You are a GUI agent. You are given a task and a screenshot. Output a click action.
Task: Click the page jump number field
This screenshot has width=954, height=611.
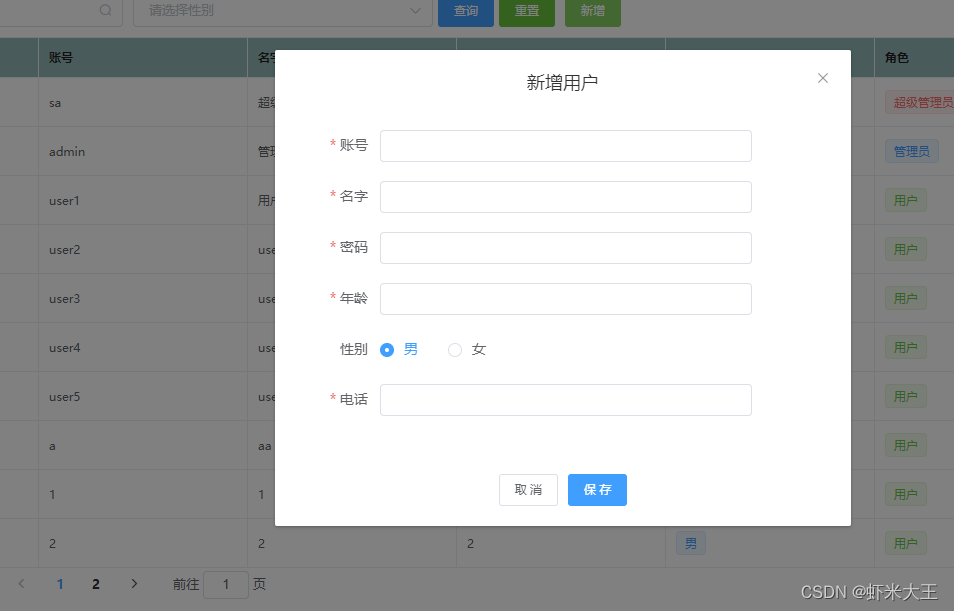(226, 585)
